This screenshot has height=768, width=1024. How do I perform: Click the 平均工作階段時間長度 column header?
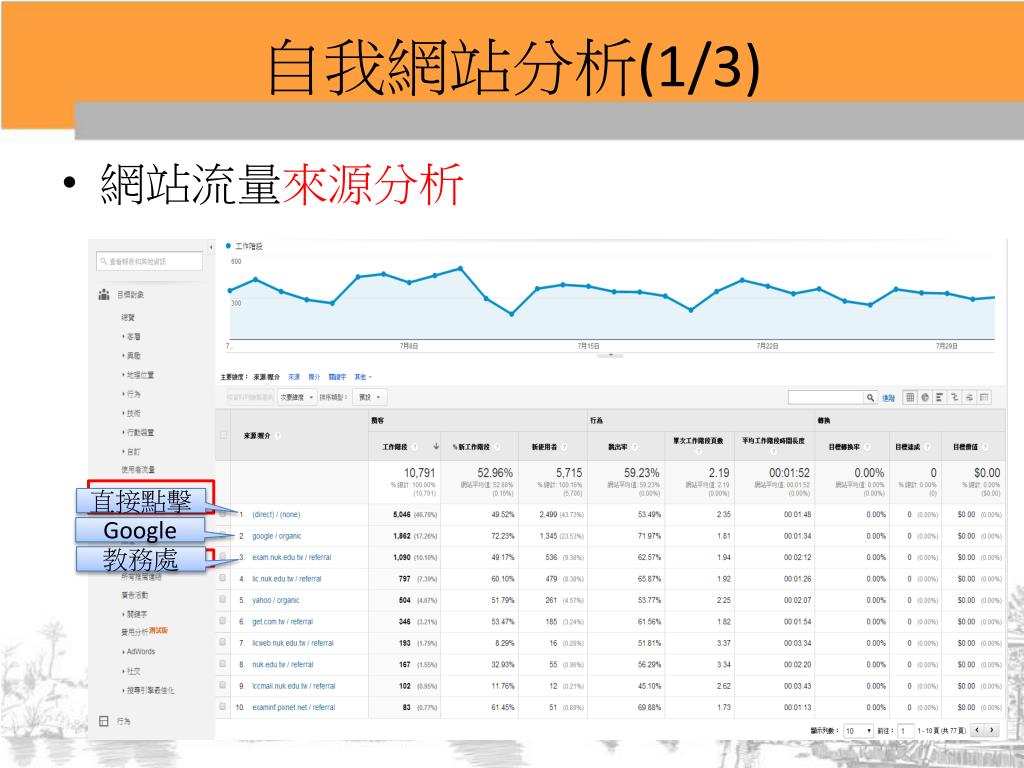pos(773,441)
